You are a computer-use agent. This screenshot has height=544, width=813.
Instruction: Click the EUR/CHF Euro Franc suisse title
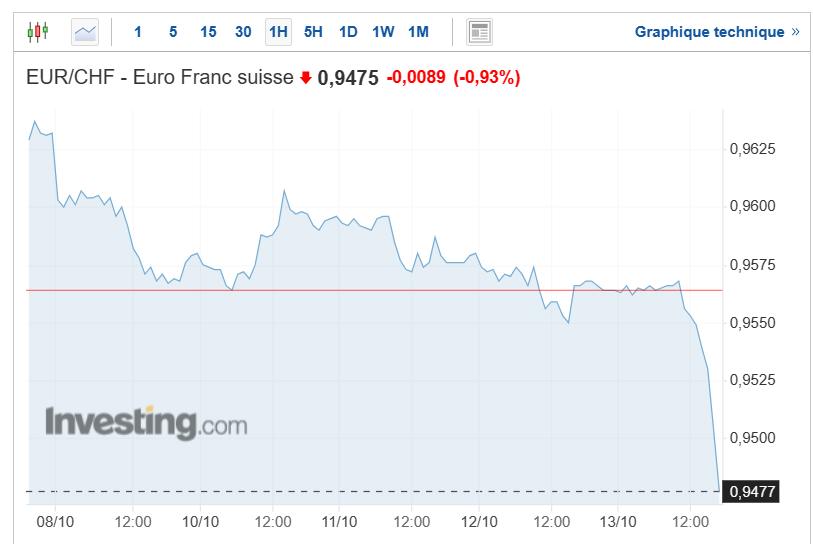click(160, 77)
